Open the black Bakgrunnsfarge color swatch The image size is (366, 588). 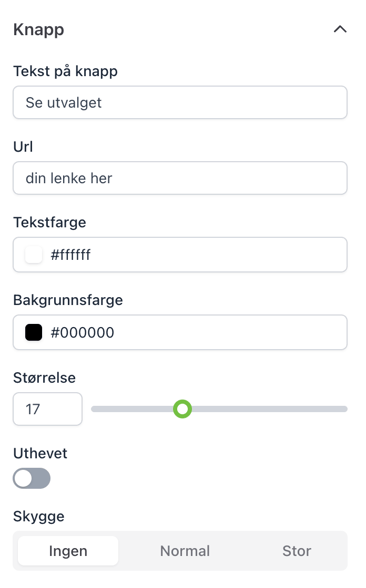(x=33, y=332)
